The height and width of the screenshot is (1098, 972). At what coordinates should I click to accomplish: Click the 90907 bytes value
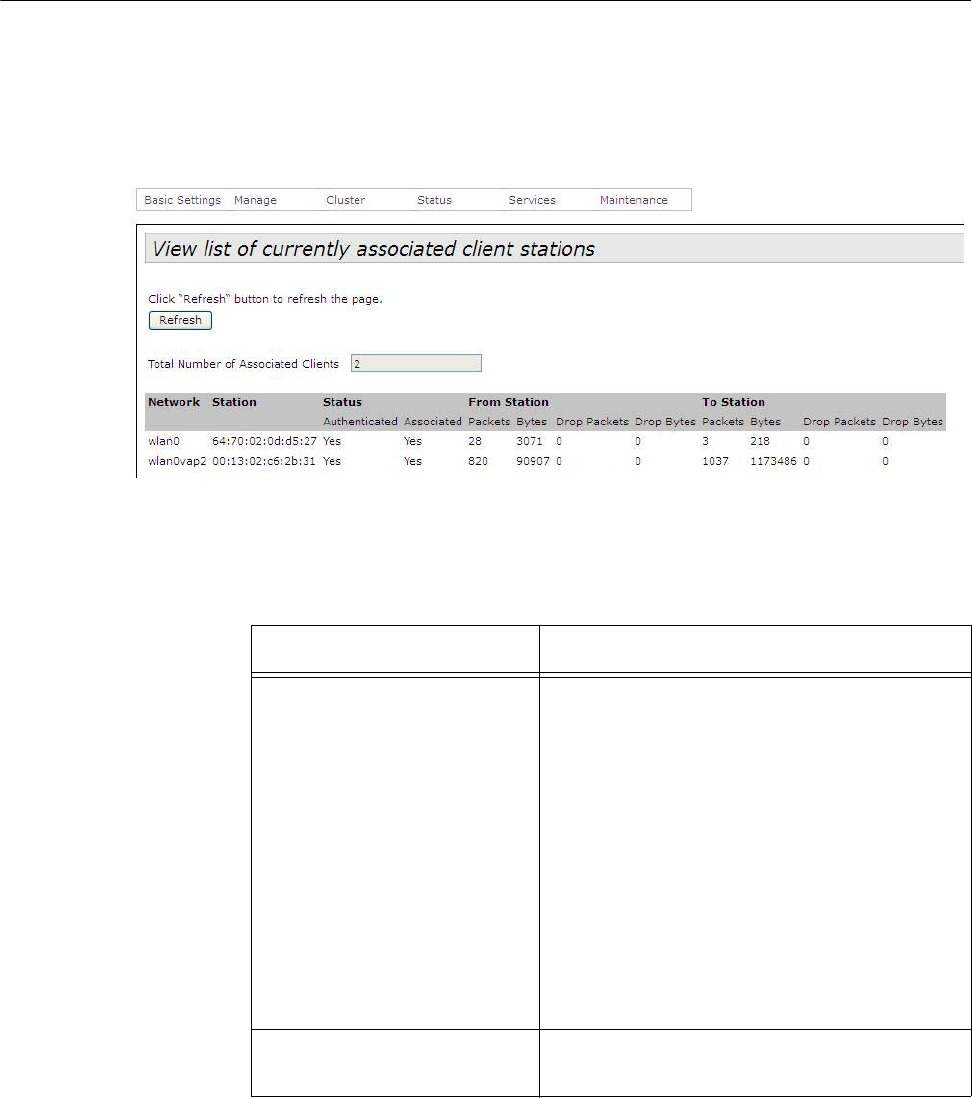pyautogui.click(x=532, y=461)
